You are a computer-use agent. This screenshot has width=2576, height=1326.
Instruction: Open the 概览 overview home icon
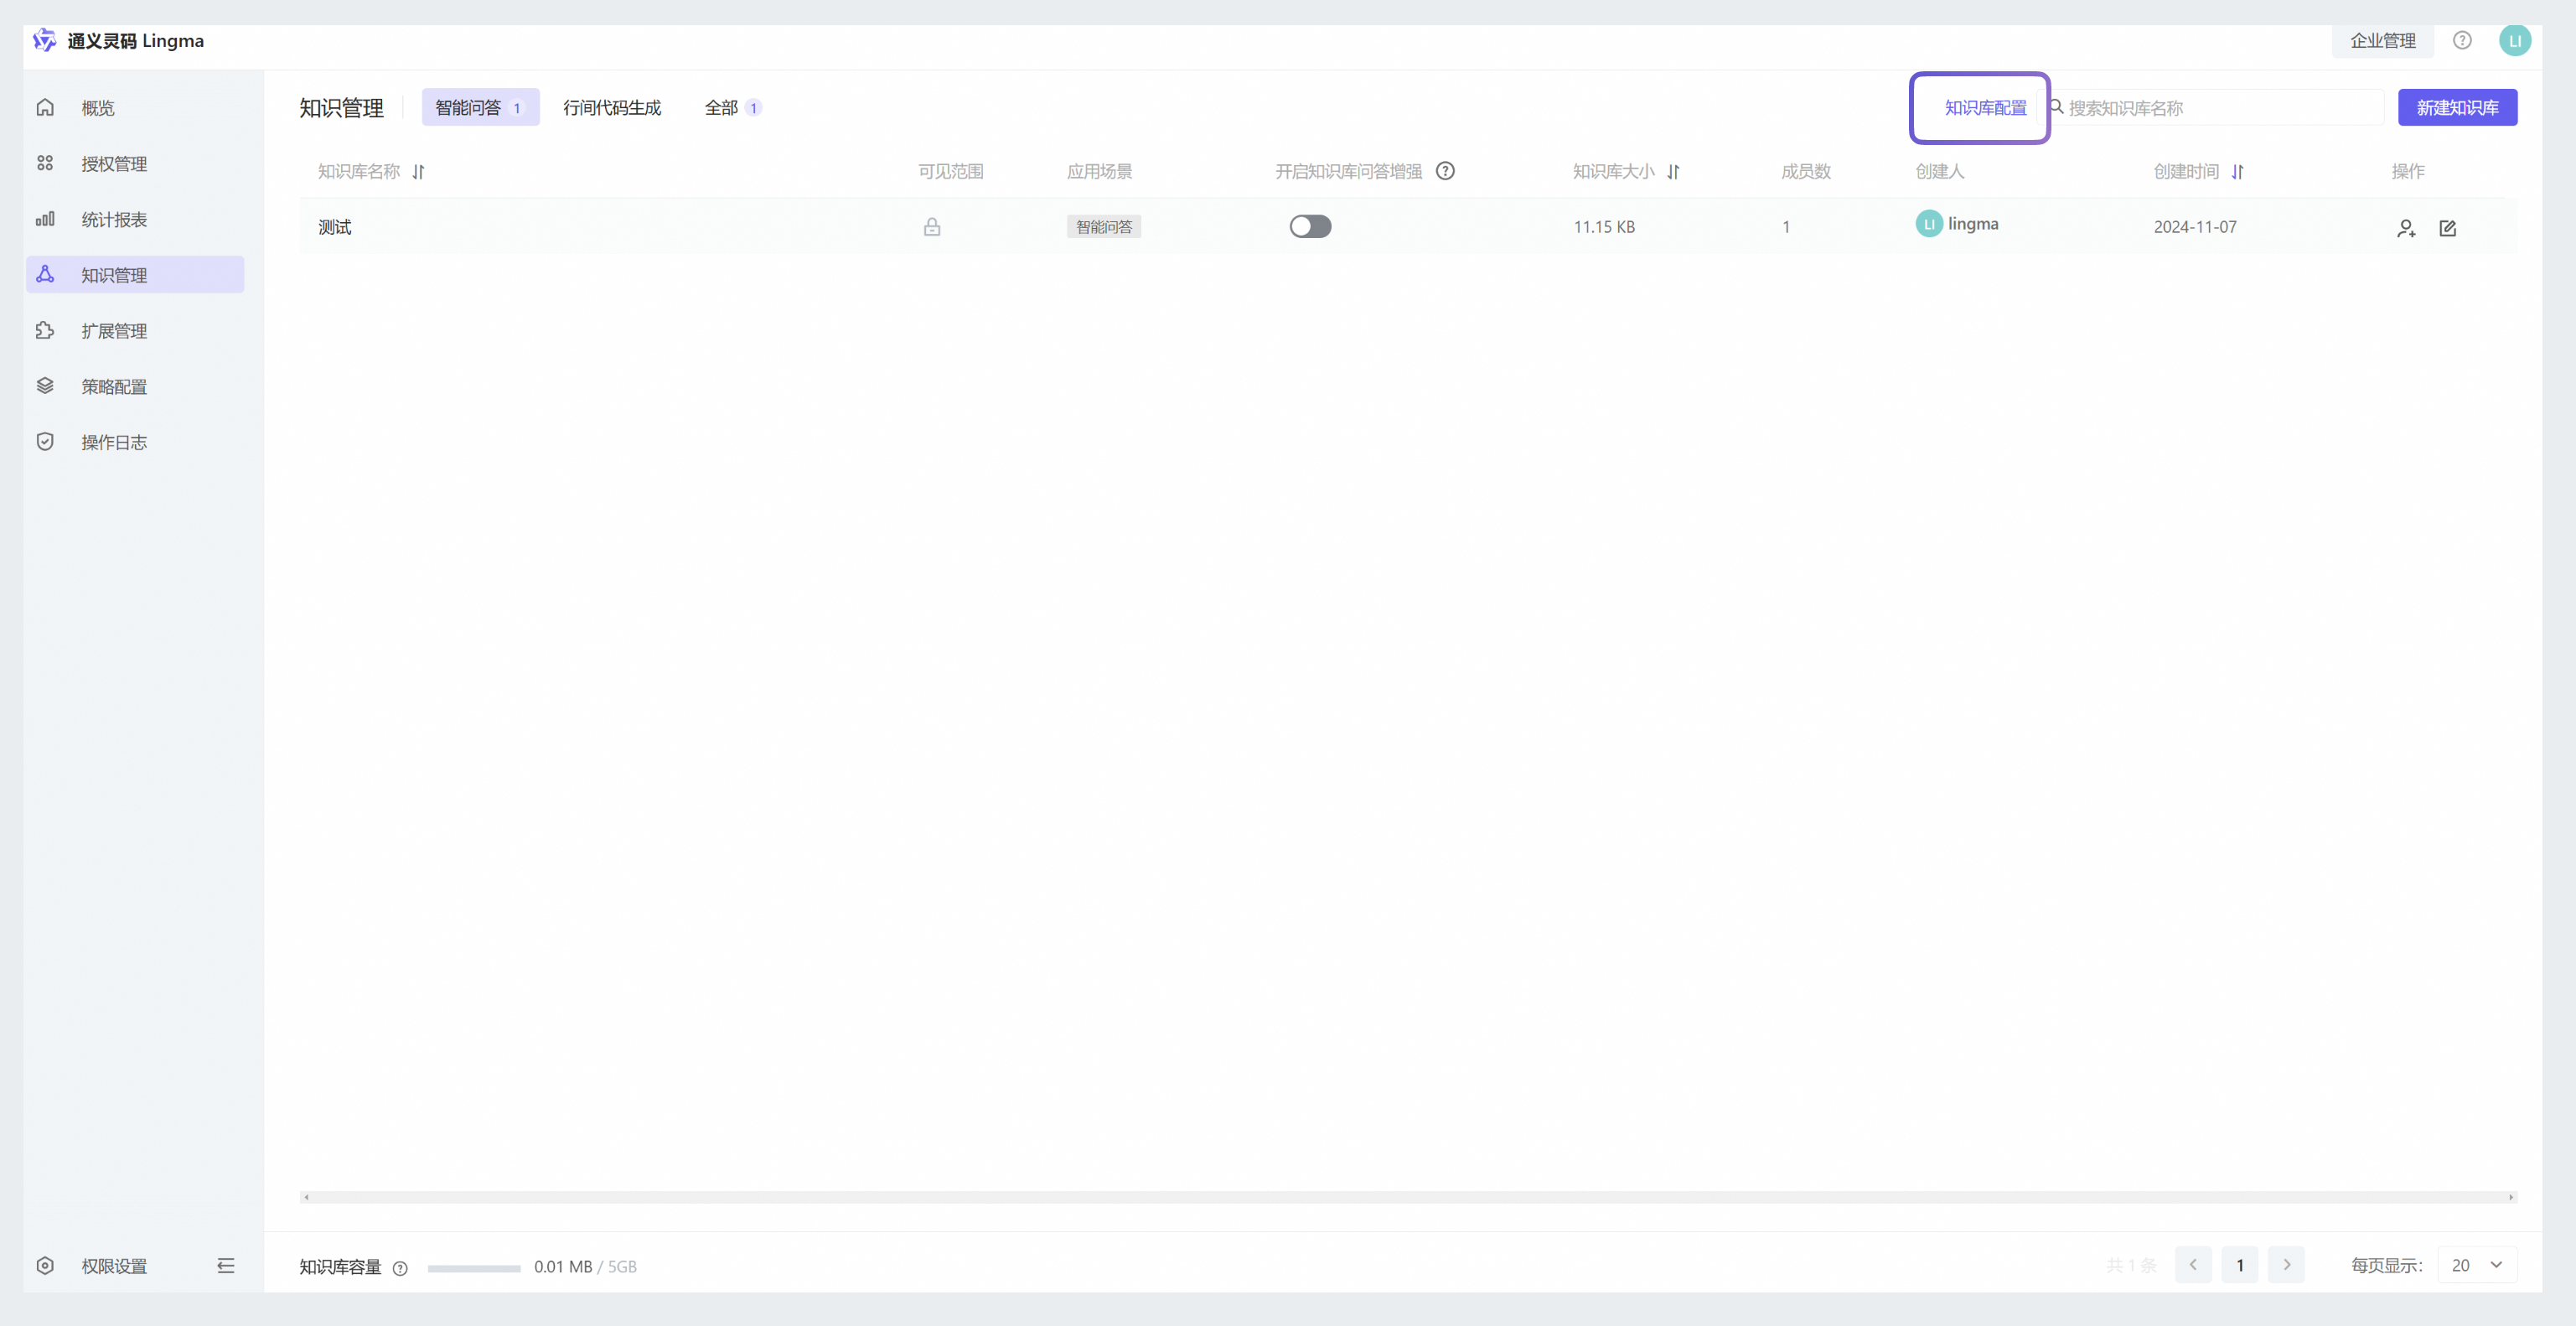(45, 107)
